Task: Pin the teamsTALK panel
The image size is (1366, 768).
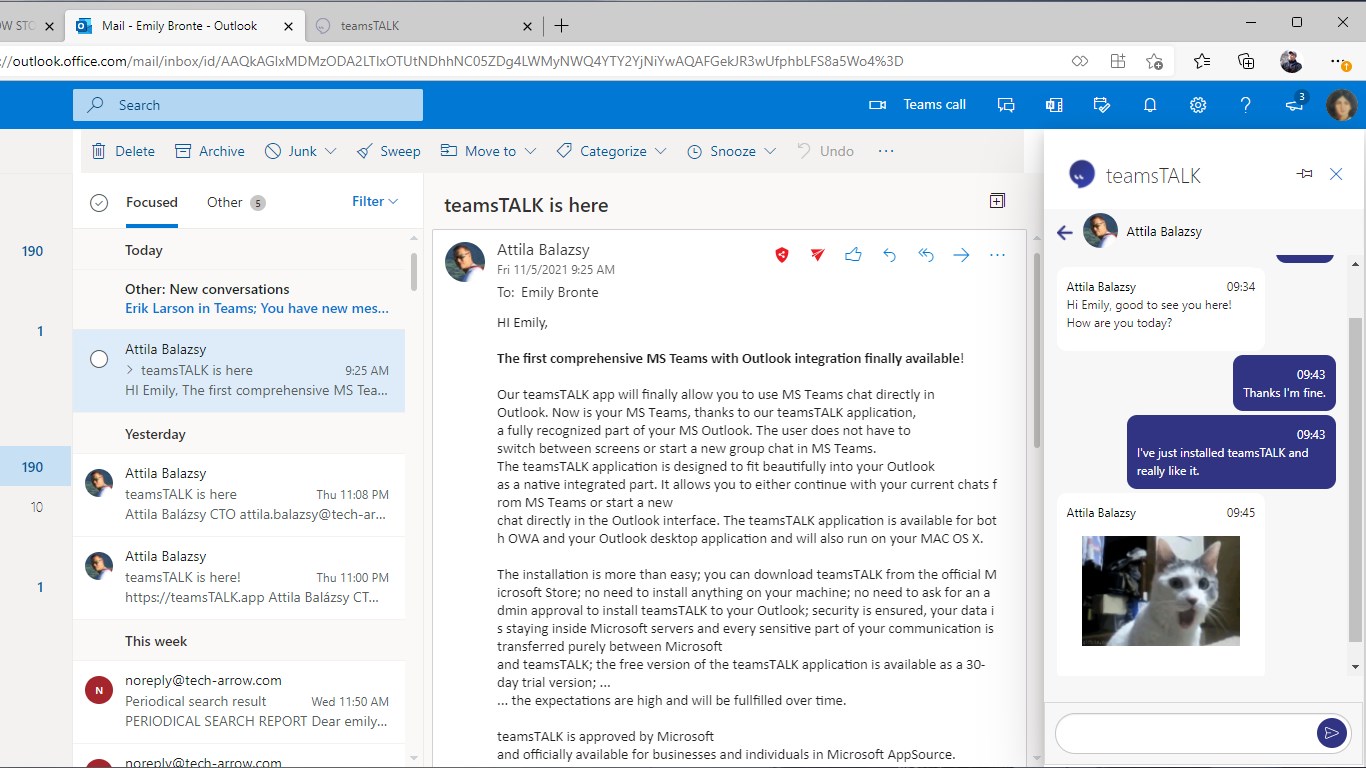Action: tap(1304, 174)
